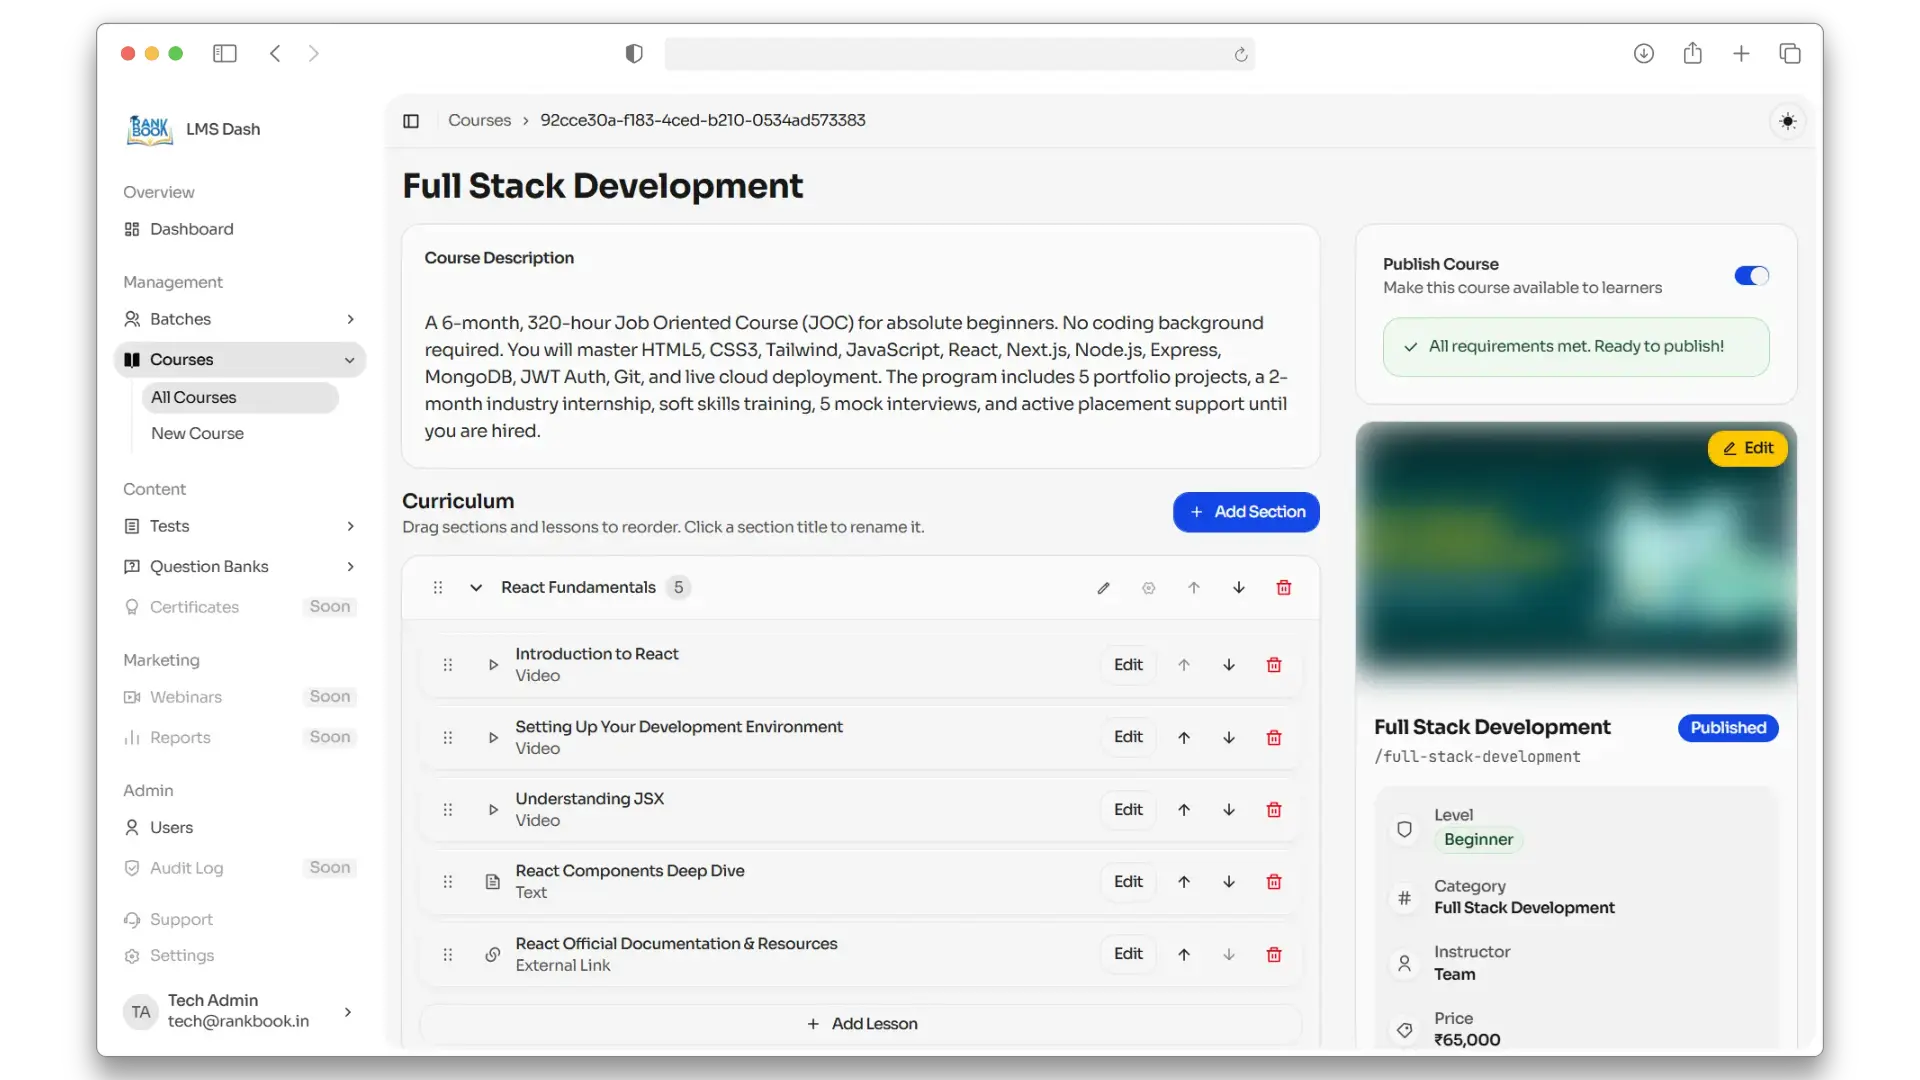The image size is (1920, 1080).
Task: Collapse the React Fundamentals section
Action: [476, 588]
